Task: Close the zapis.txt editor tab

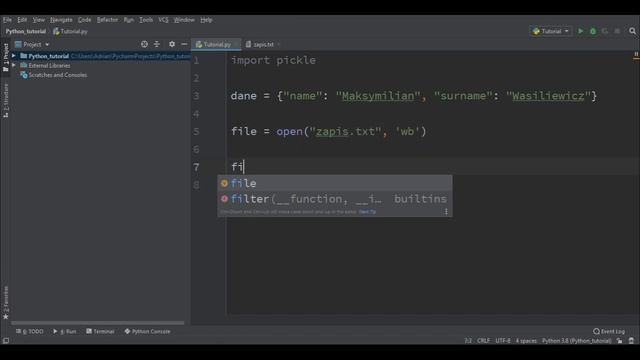Action: coord(279,44)
